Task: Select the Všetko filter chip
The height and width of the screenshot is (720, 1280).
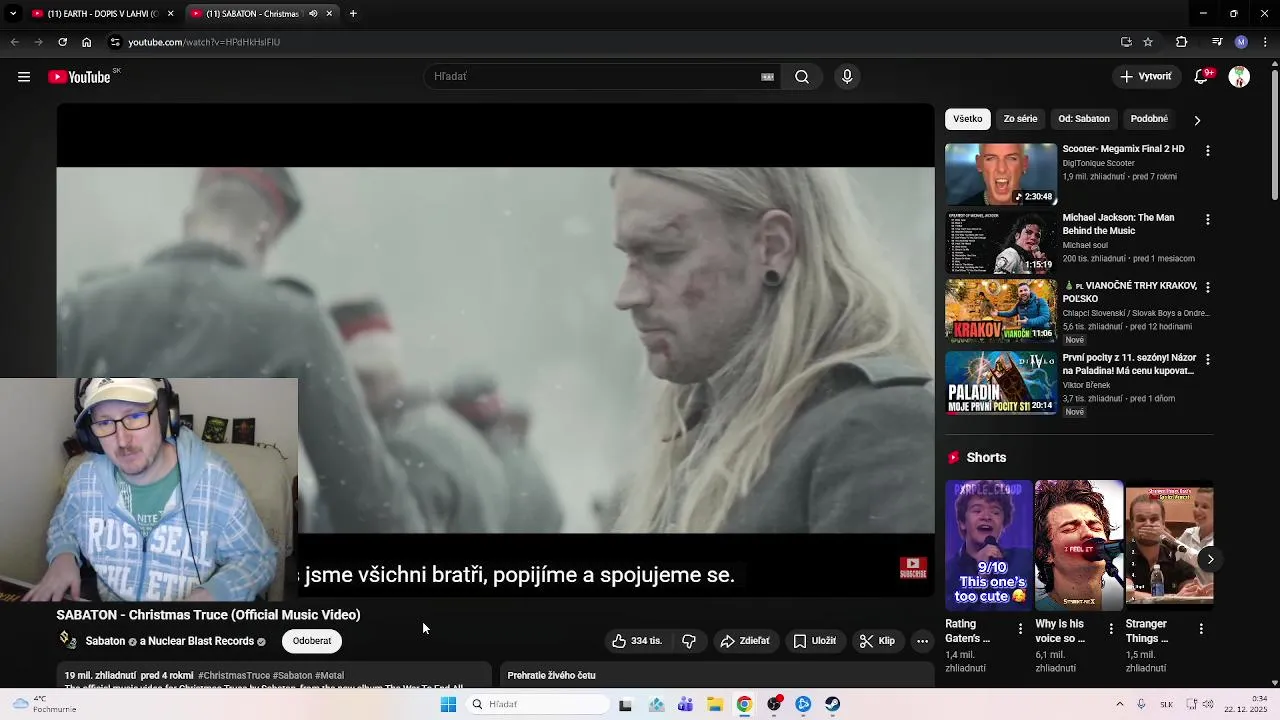Action: pyautogui.click(x=968, y=119)
